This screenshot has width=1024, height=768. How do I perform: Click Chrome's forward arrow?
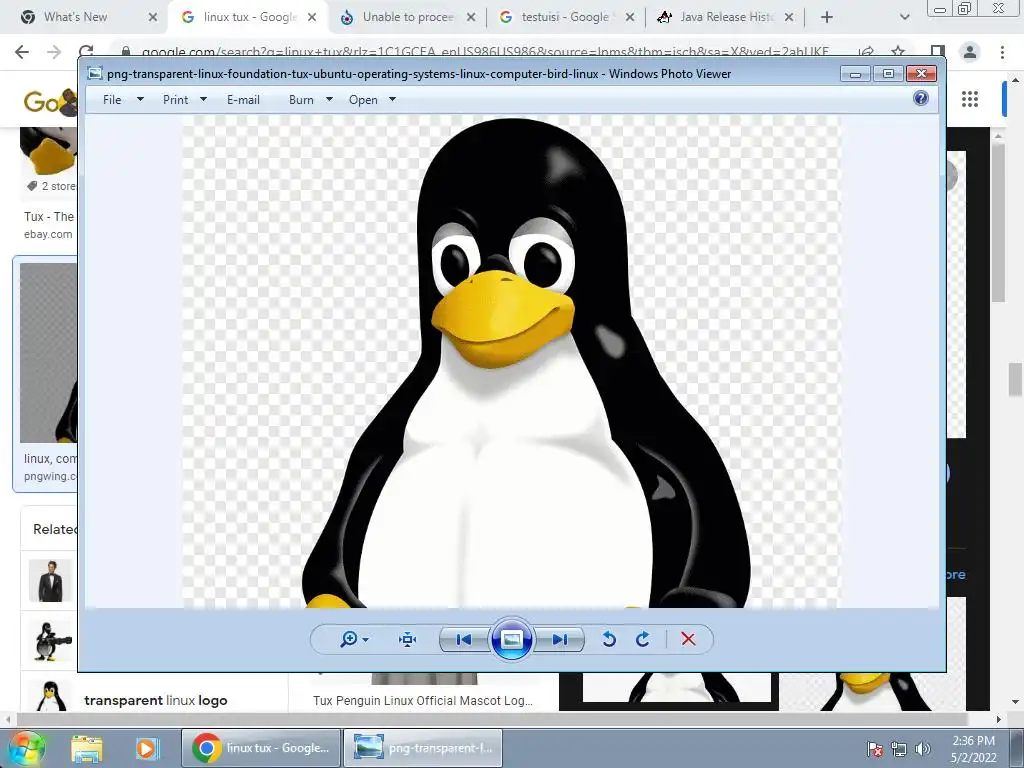(54, 52)
